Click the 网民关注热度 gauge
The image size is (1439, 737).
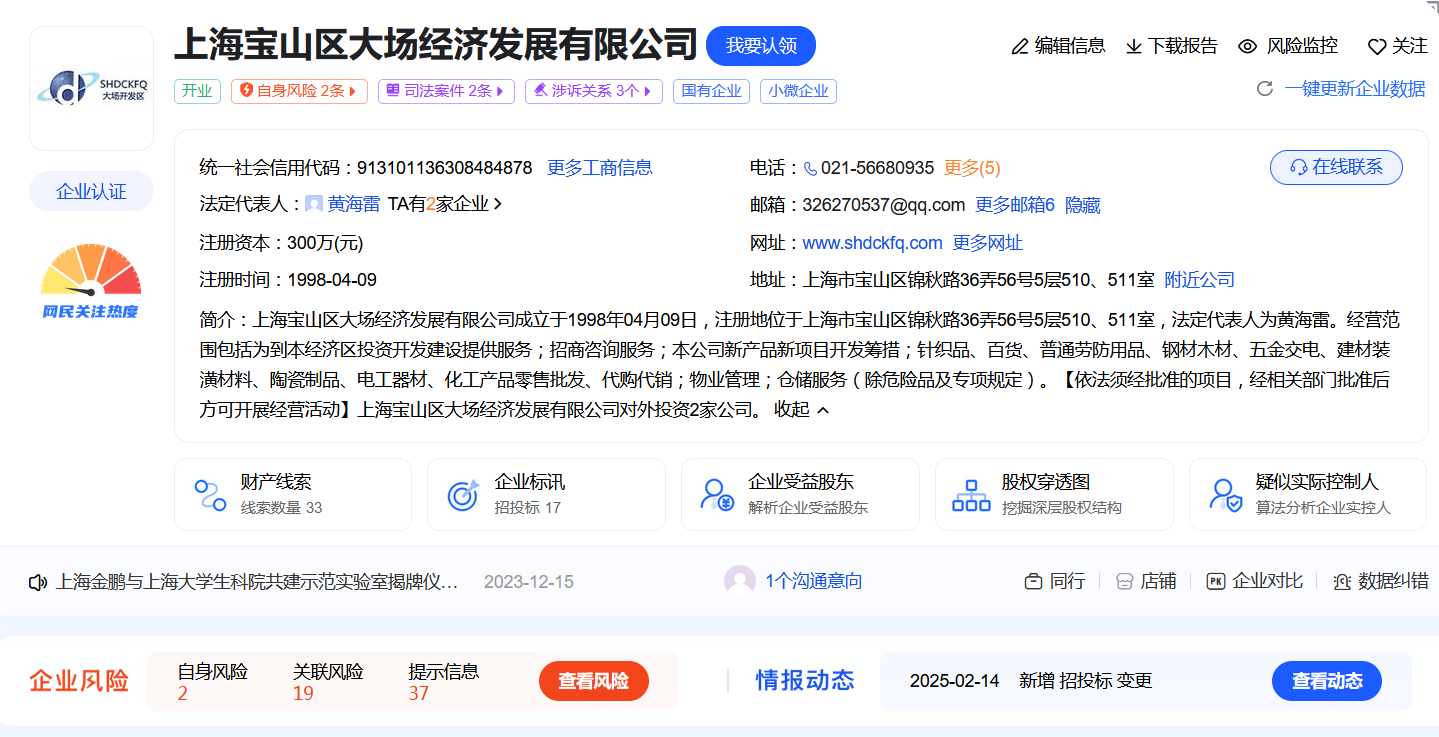[91, 283]
